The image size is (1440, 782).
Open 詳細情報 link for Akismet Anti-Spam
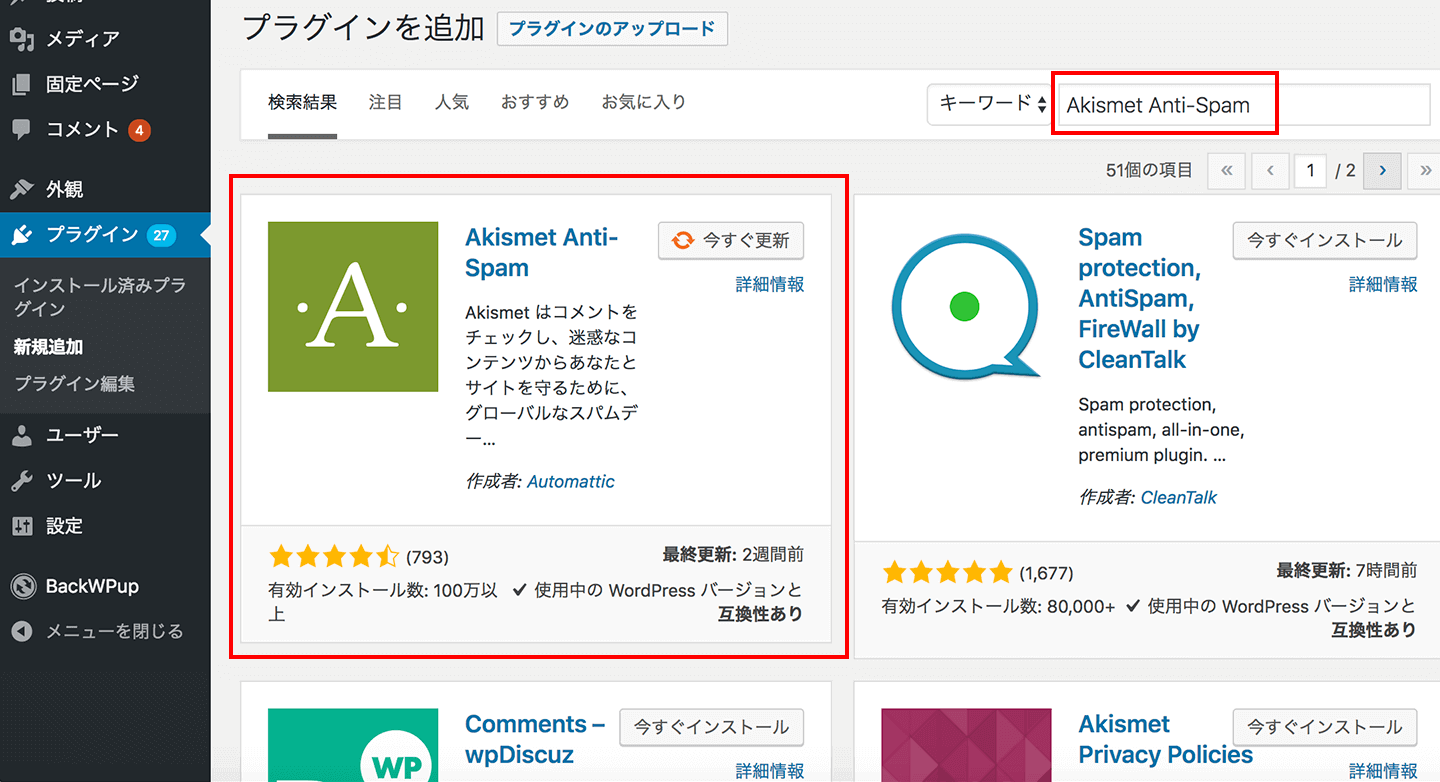point(770,284)
